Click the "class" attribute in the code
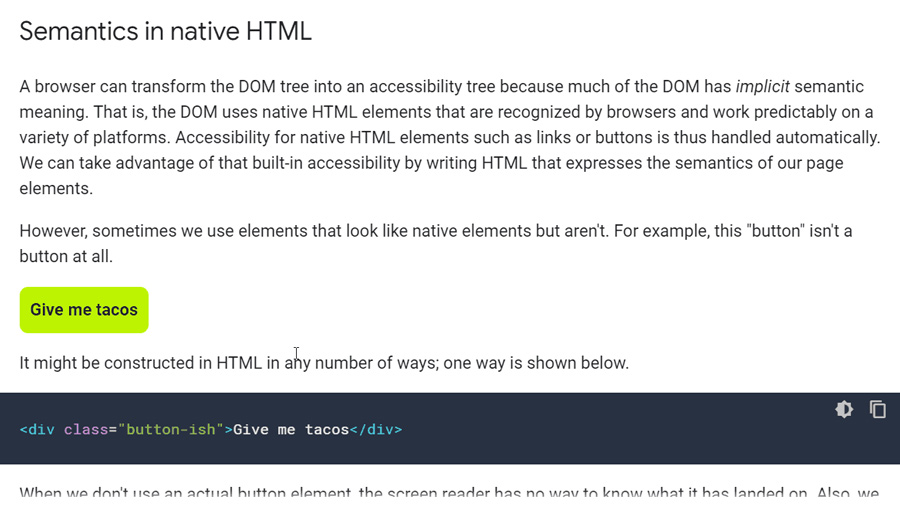 point(86,430)
